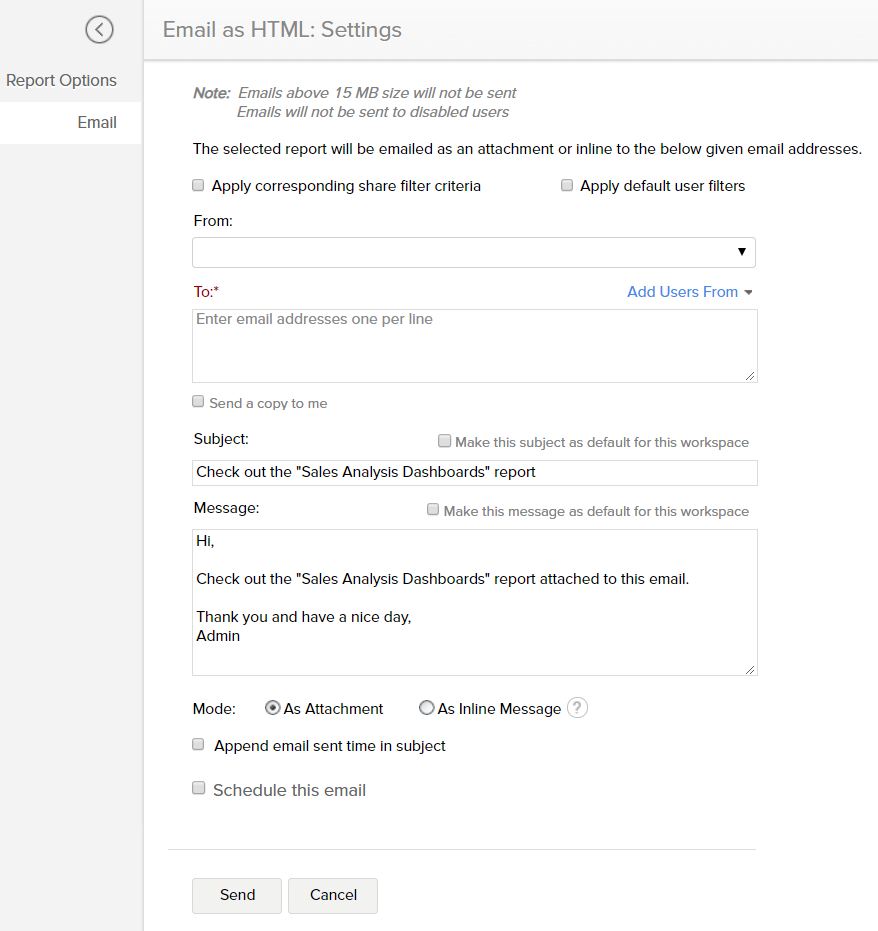The height and width of the screenshot is (931, 878).
Task: Expand the Add Users From menu
Action: click(x=690, y=292)
